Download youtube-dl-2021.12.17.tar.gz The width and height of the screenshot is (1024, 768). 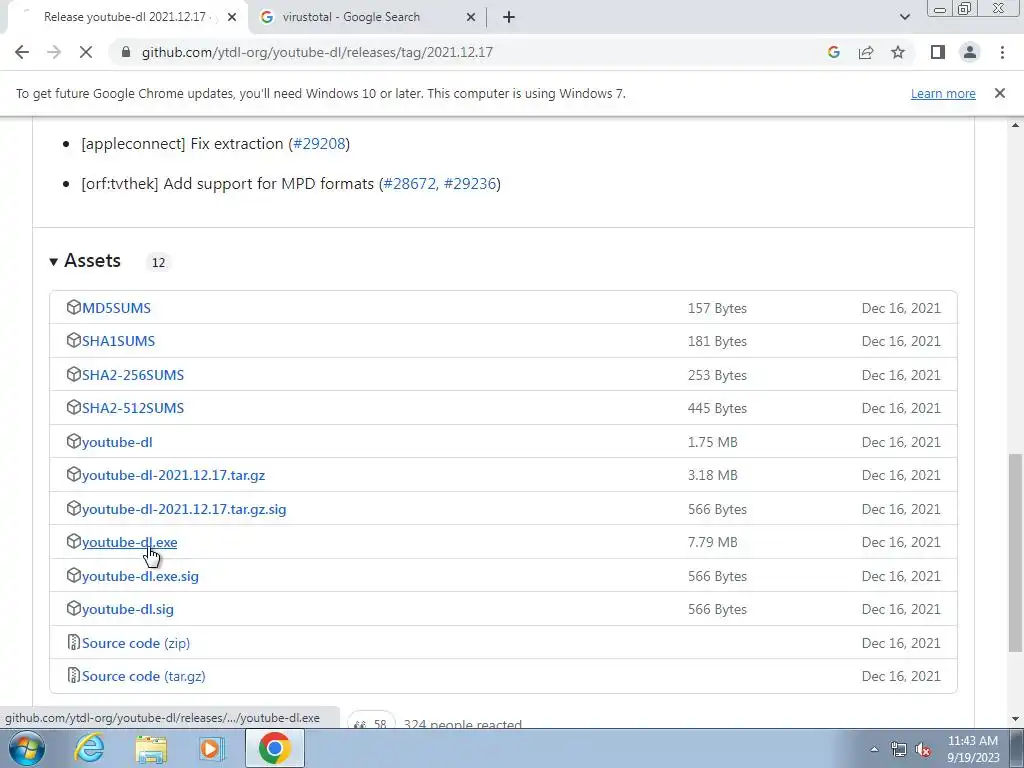point(174,475)
